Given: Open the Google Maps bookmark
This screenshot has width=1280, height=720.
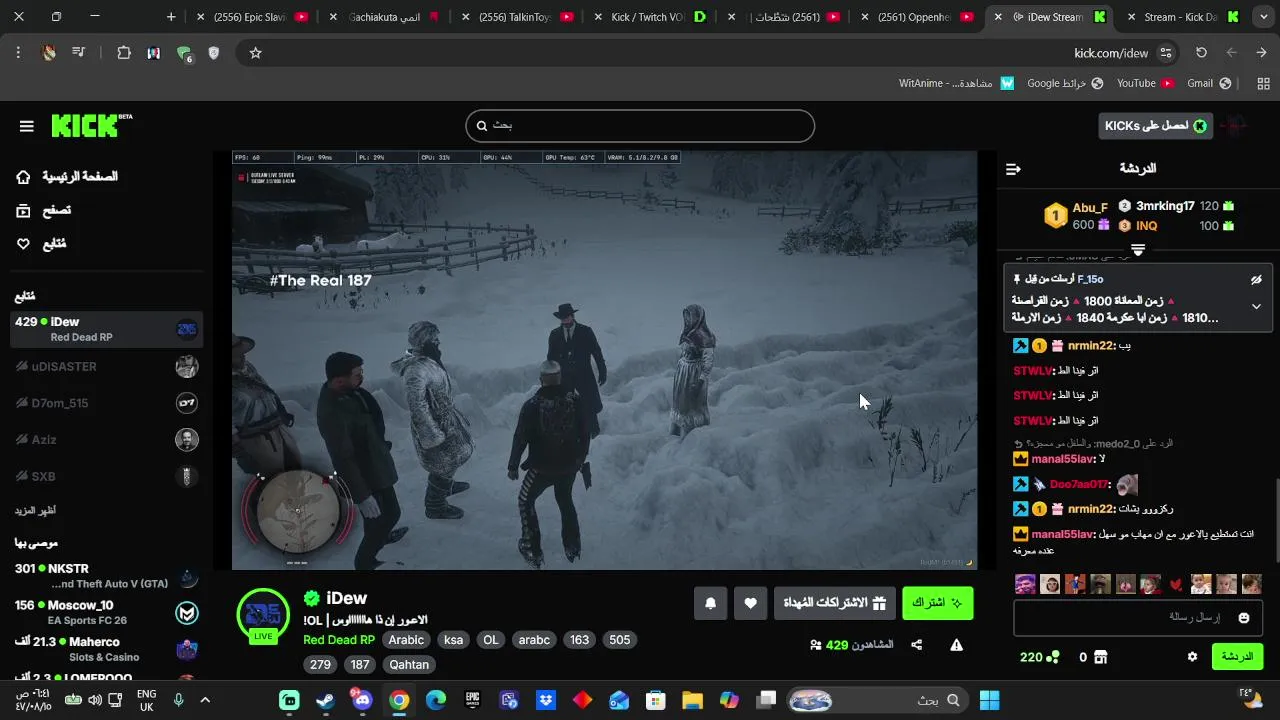Looking at the screenshot, I should click(1065, 83).
